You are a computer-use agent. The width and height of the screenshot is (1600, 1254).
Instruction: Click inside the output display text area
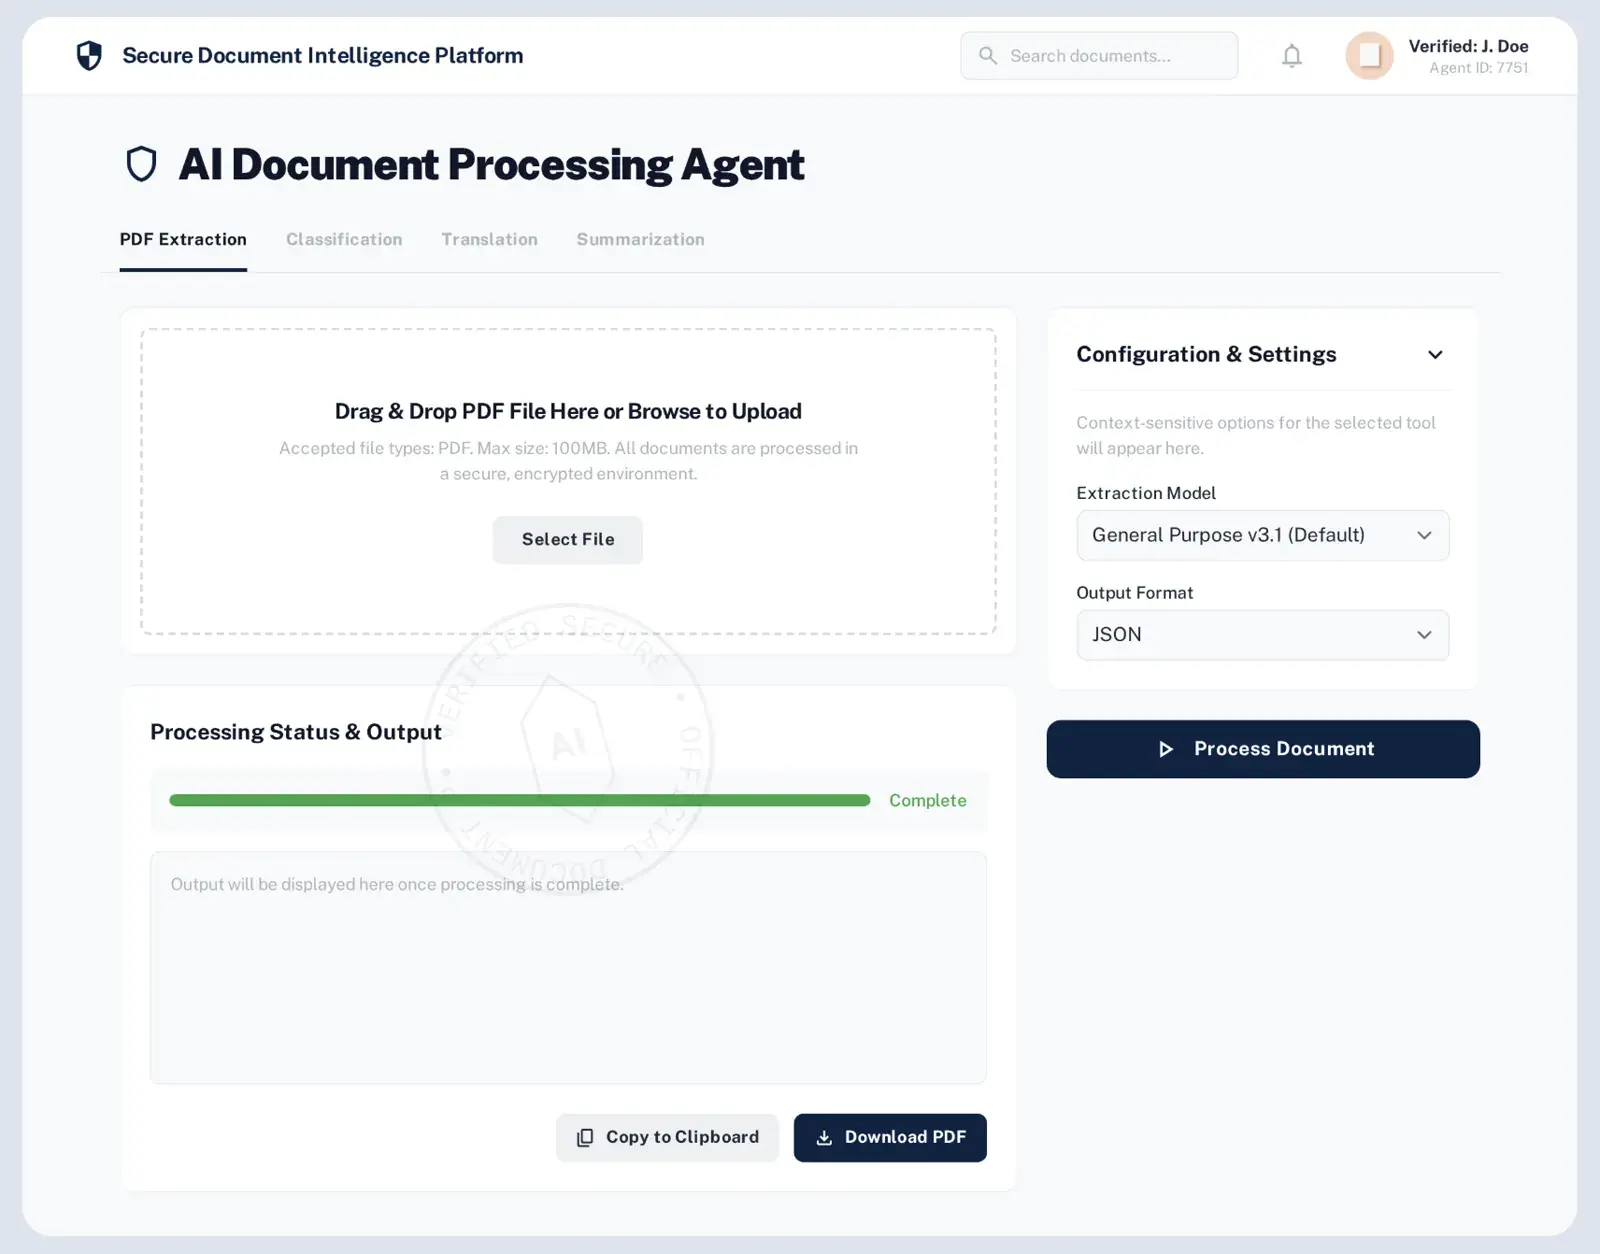568,968
